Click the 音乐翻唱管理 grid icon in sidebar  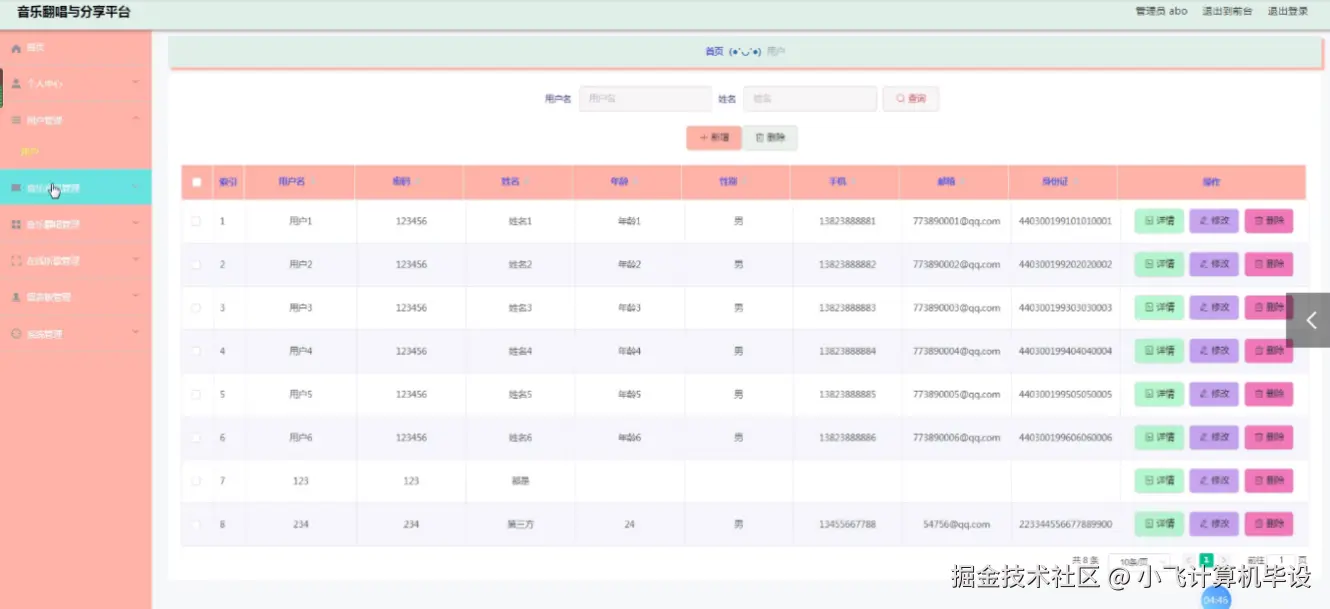point(15,225)
